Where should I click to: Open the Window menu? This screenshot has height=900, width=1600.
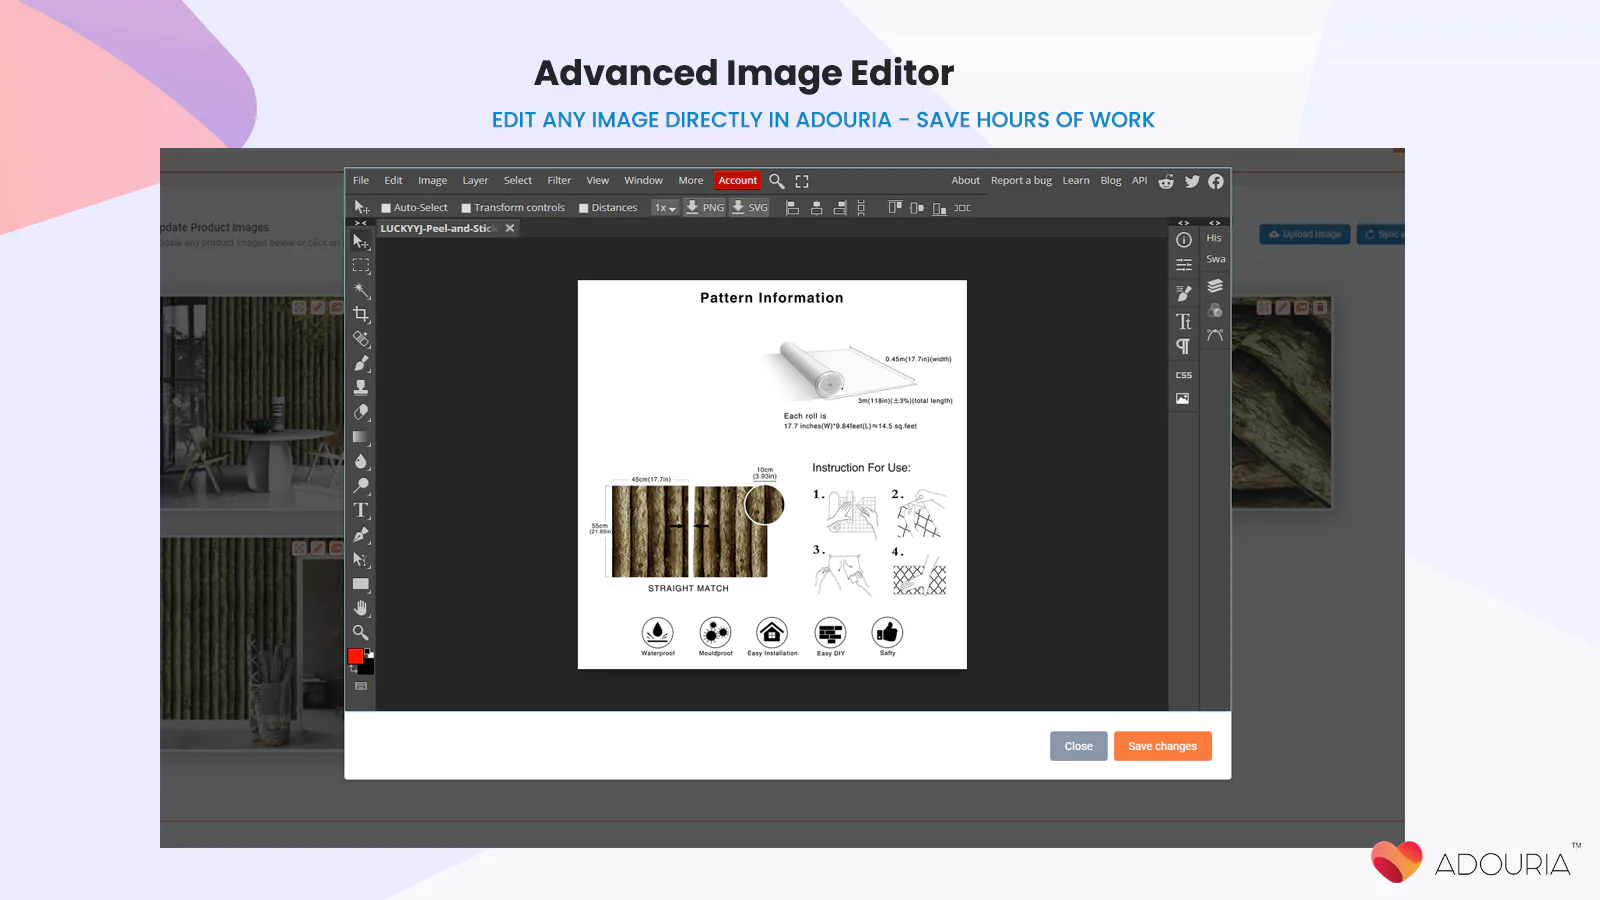pyautogui.click(x=643, y=181)
